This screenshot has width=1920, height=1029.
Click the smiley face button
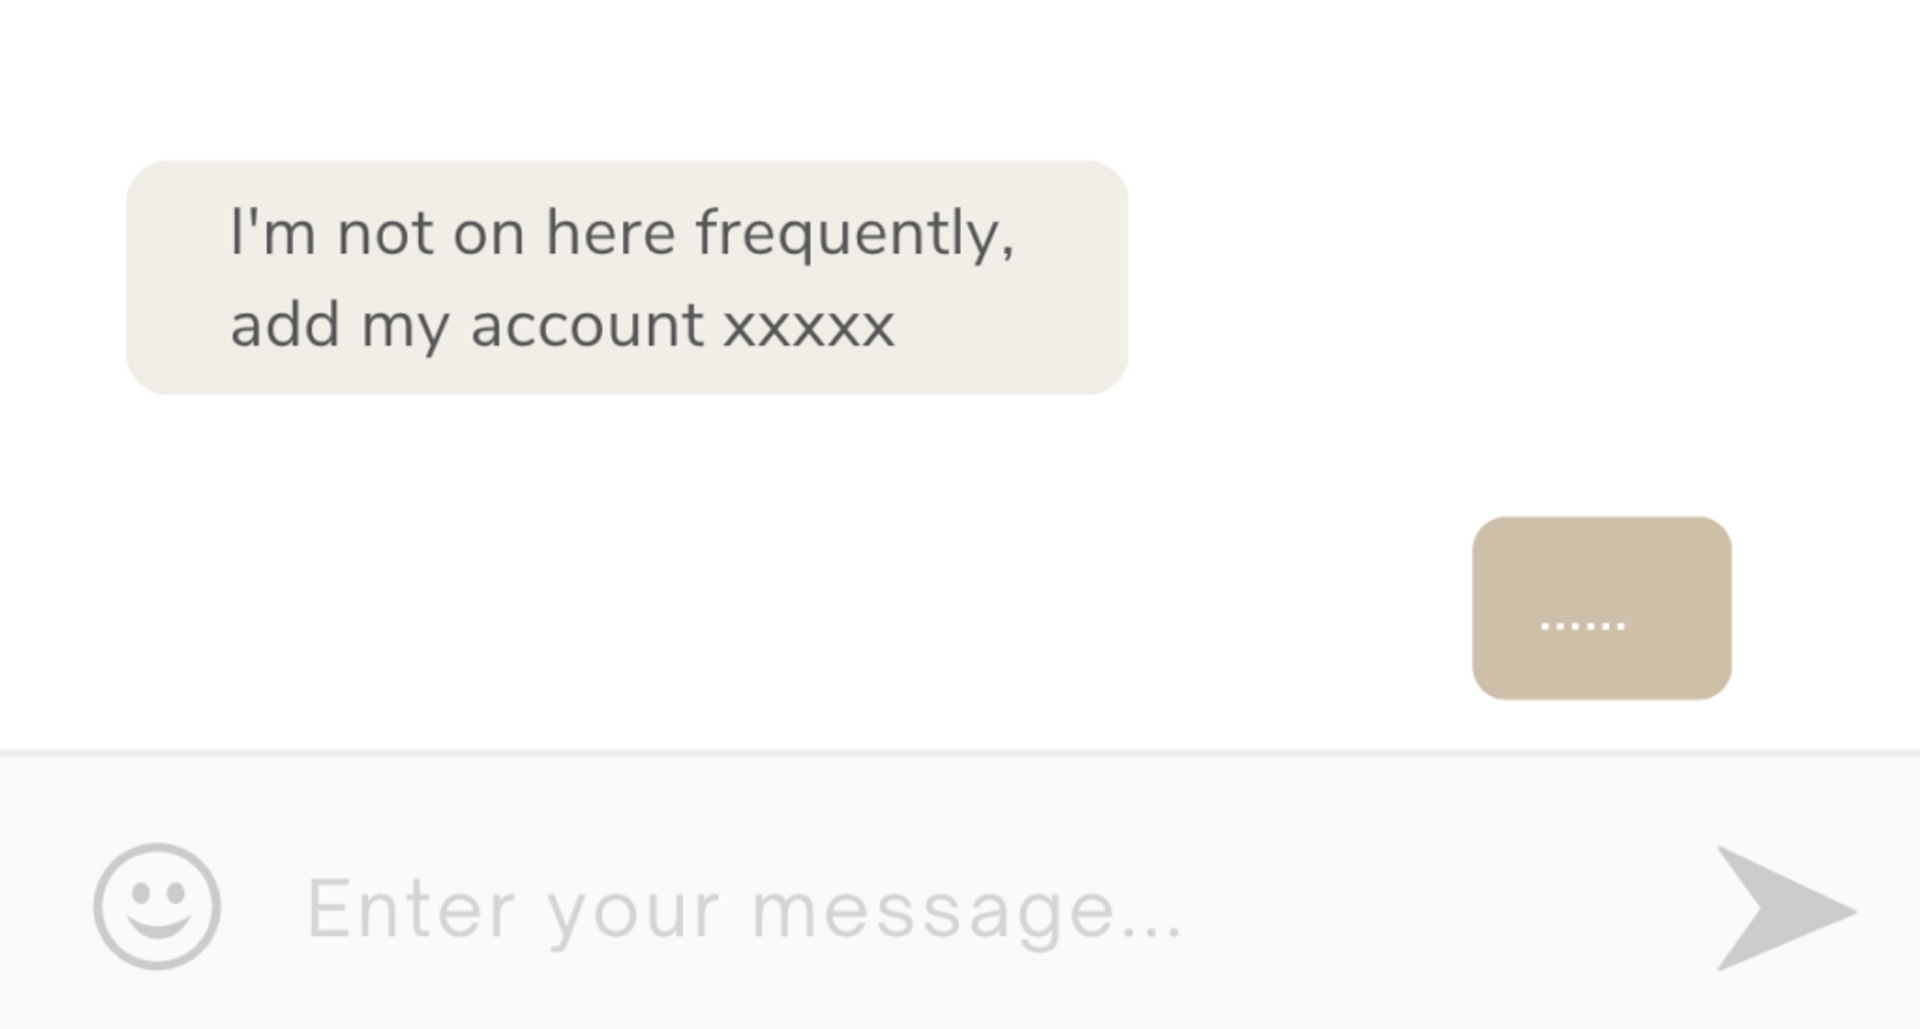[x=157, y=906]
